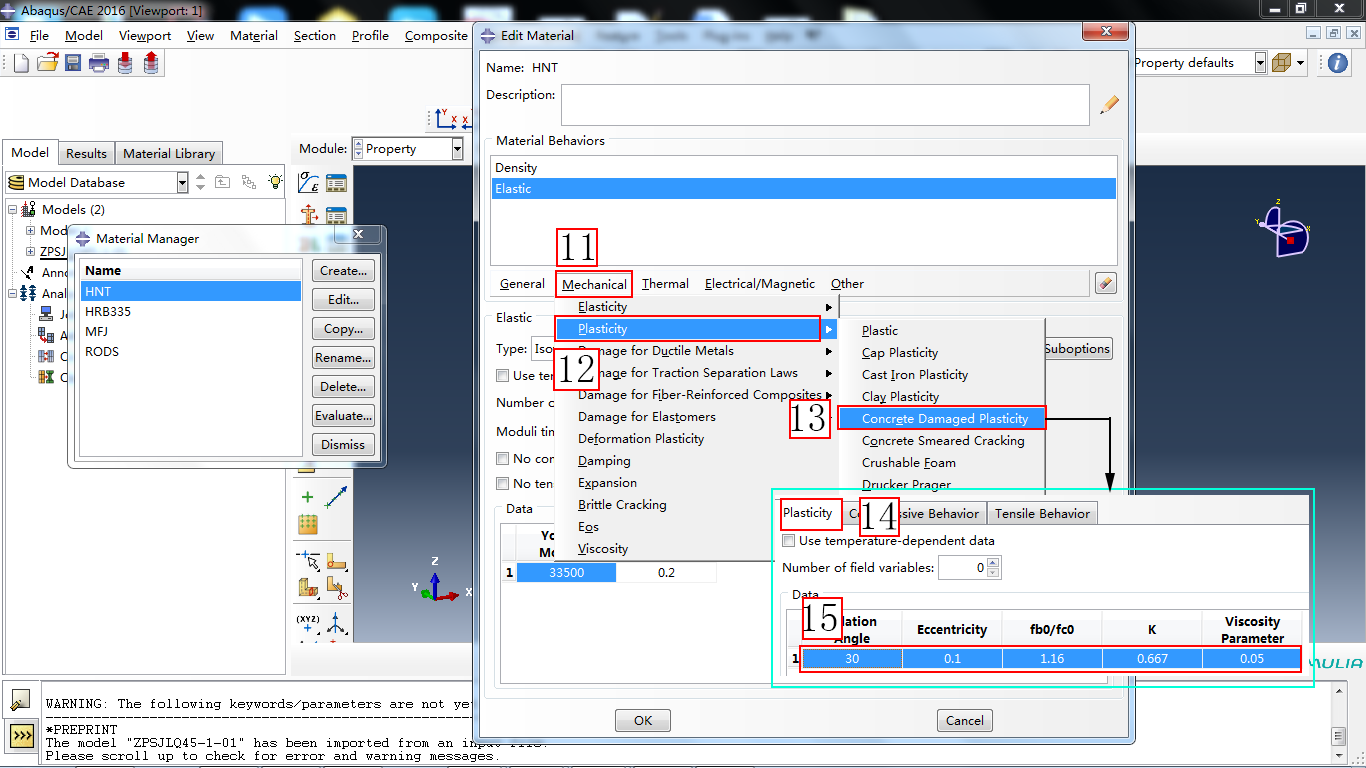Click the Create... button in Material Manager
Image resolution: width=1366 pixels, height=768 pixels.
point(343,271)
